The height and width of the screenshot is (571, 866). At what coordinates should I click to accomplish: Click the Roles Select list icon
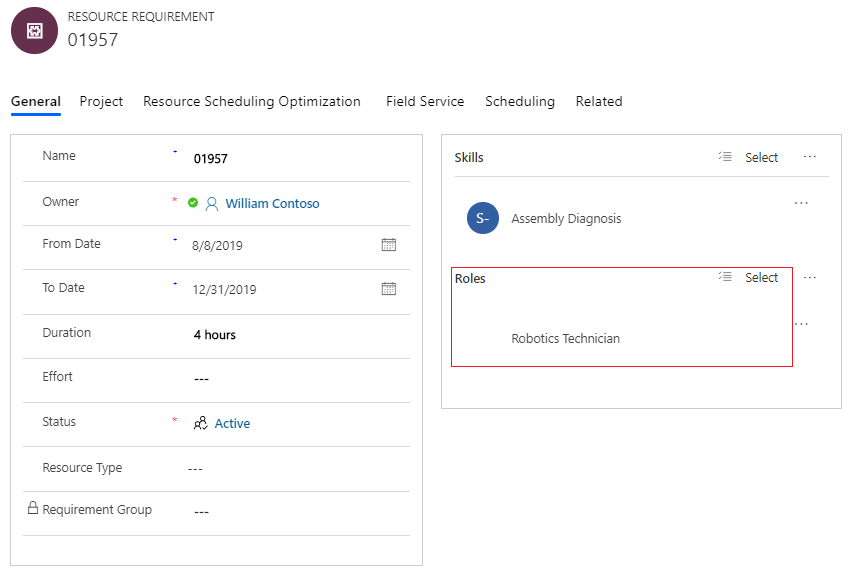pyautogui.click(x=725, y=277)
